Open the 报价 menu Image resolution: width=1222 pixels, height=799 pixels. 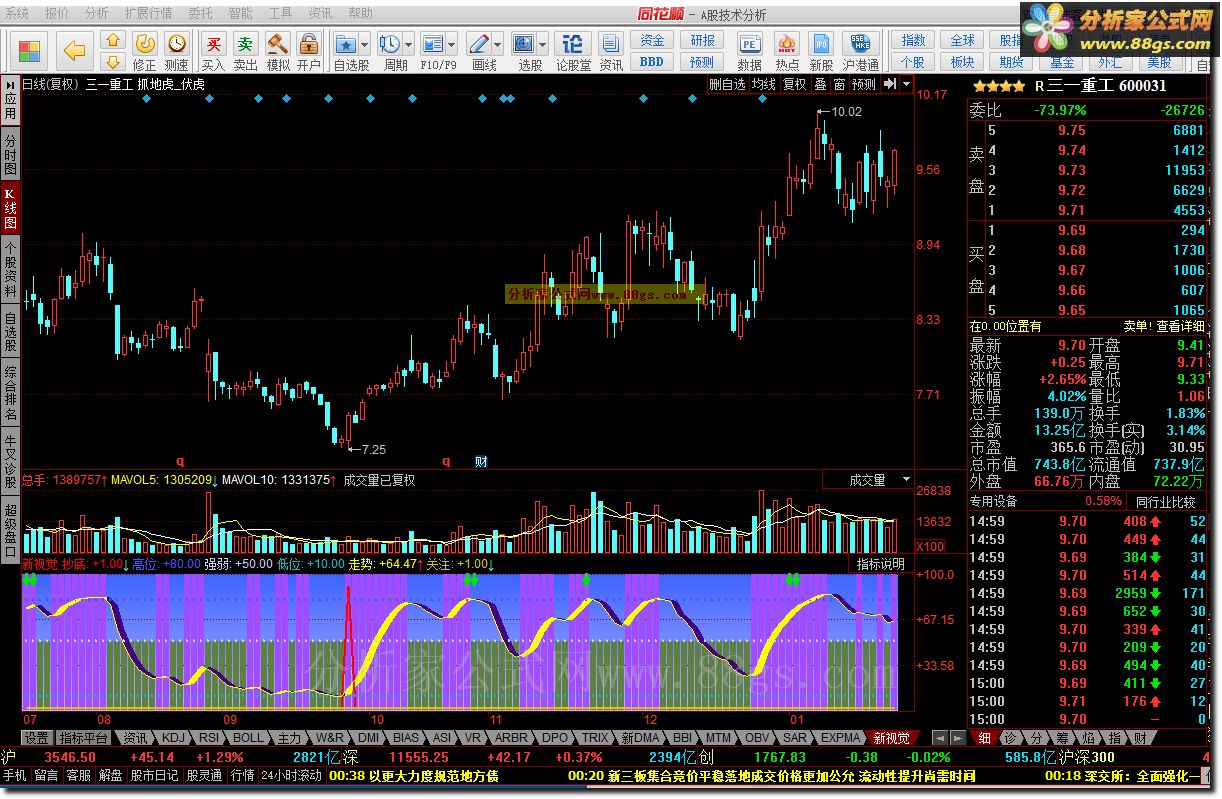[57, 14]
